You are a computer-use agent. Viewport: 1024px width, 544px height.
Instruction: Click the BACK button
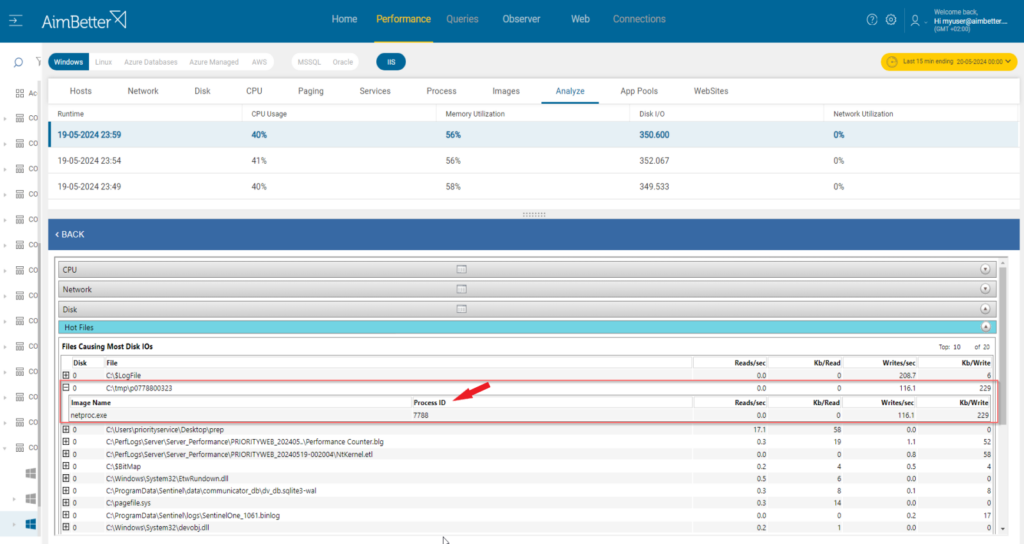[x=70, y=234]
